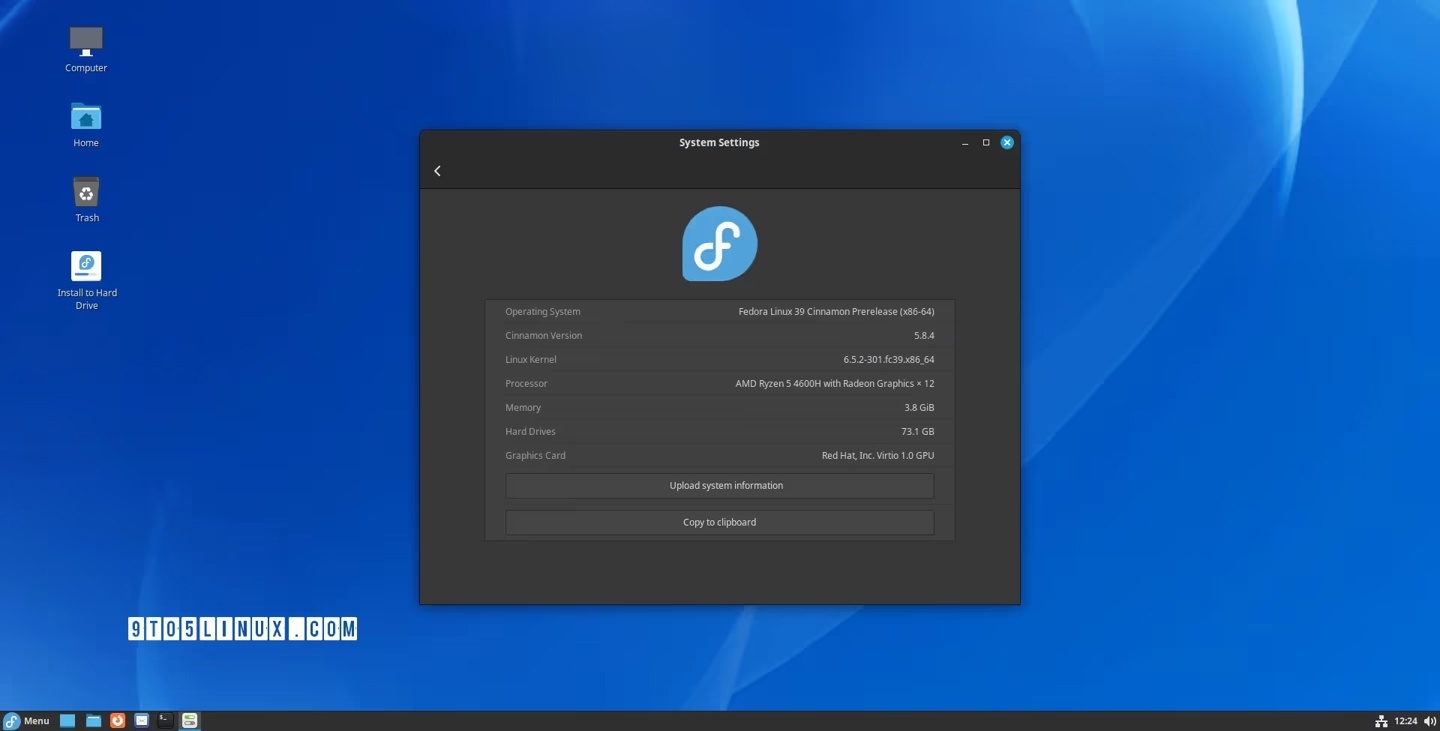1440x731 pixels.
Task: Select the AMD Ryzen 5 4600H processor value
Action: (x=835, y=384)
